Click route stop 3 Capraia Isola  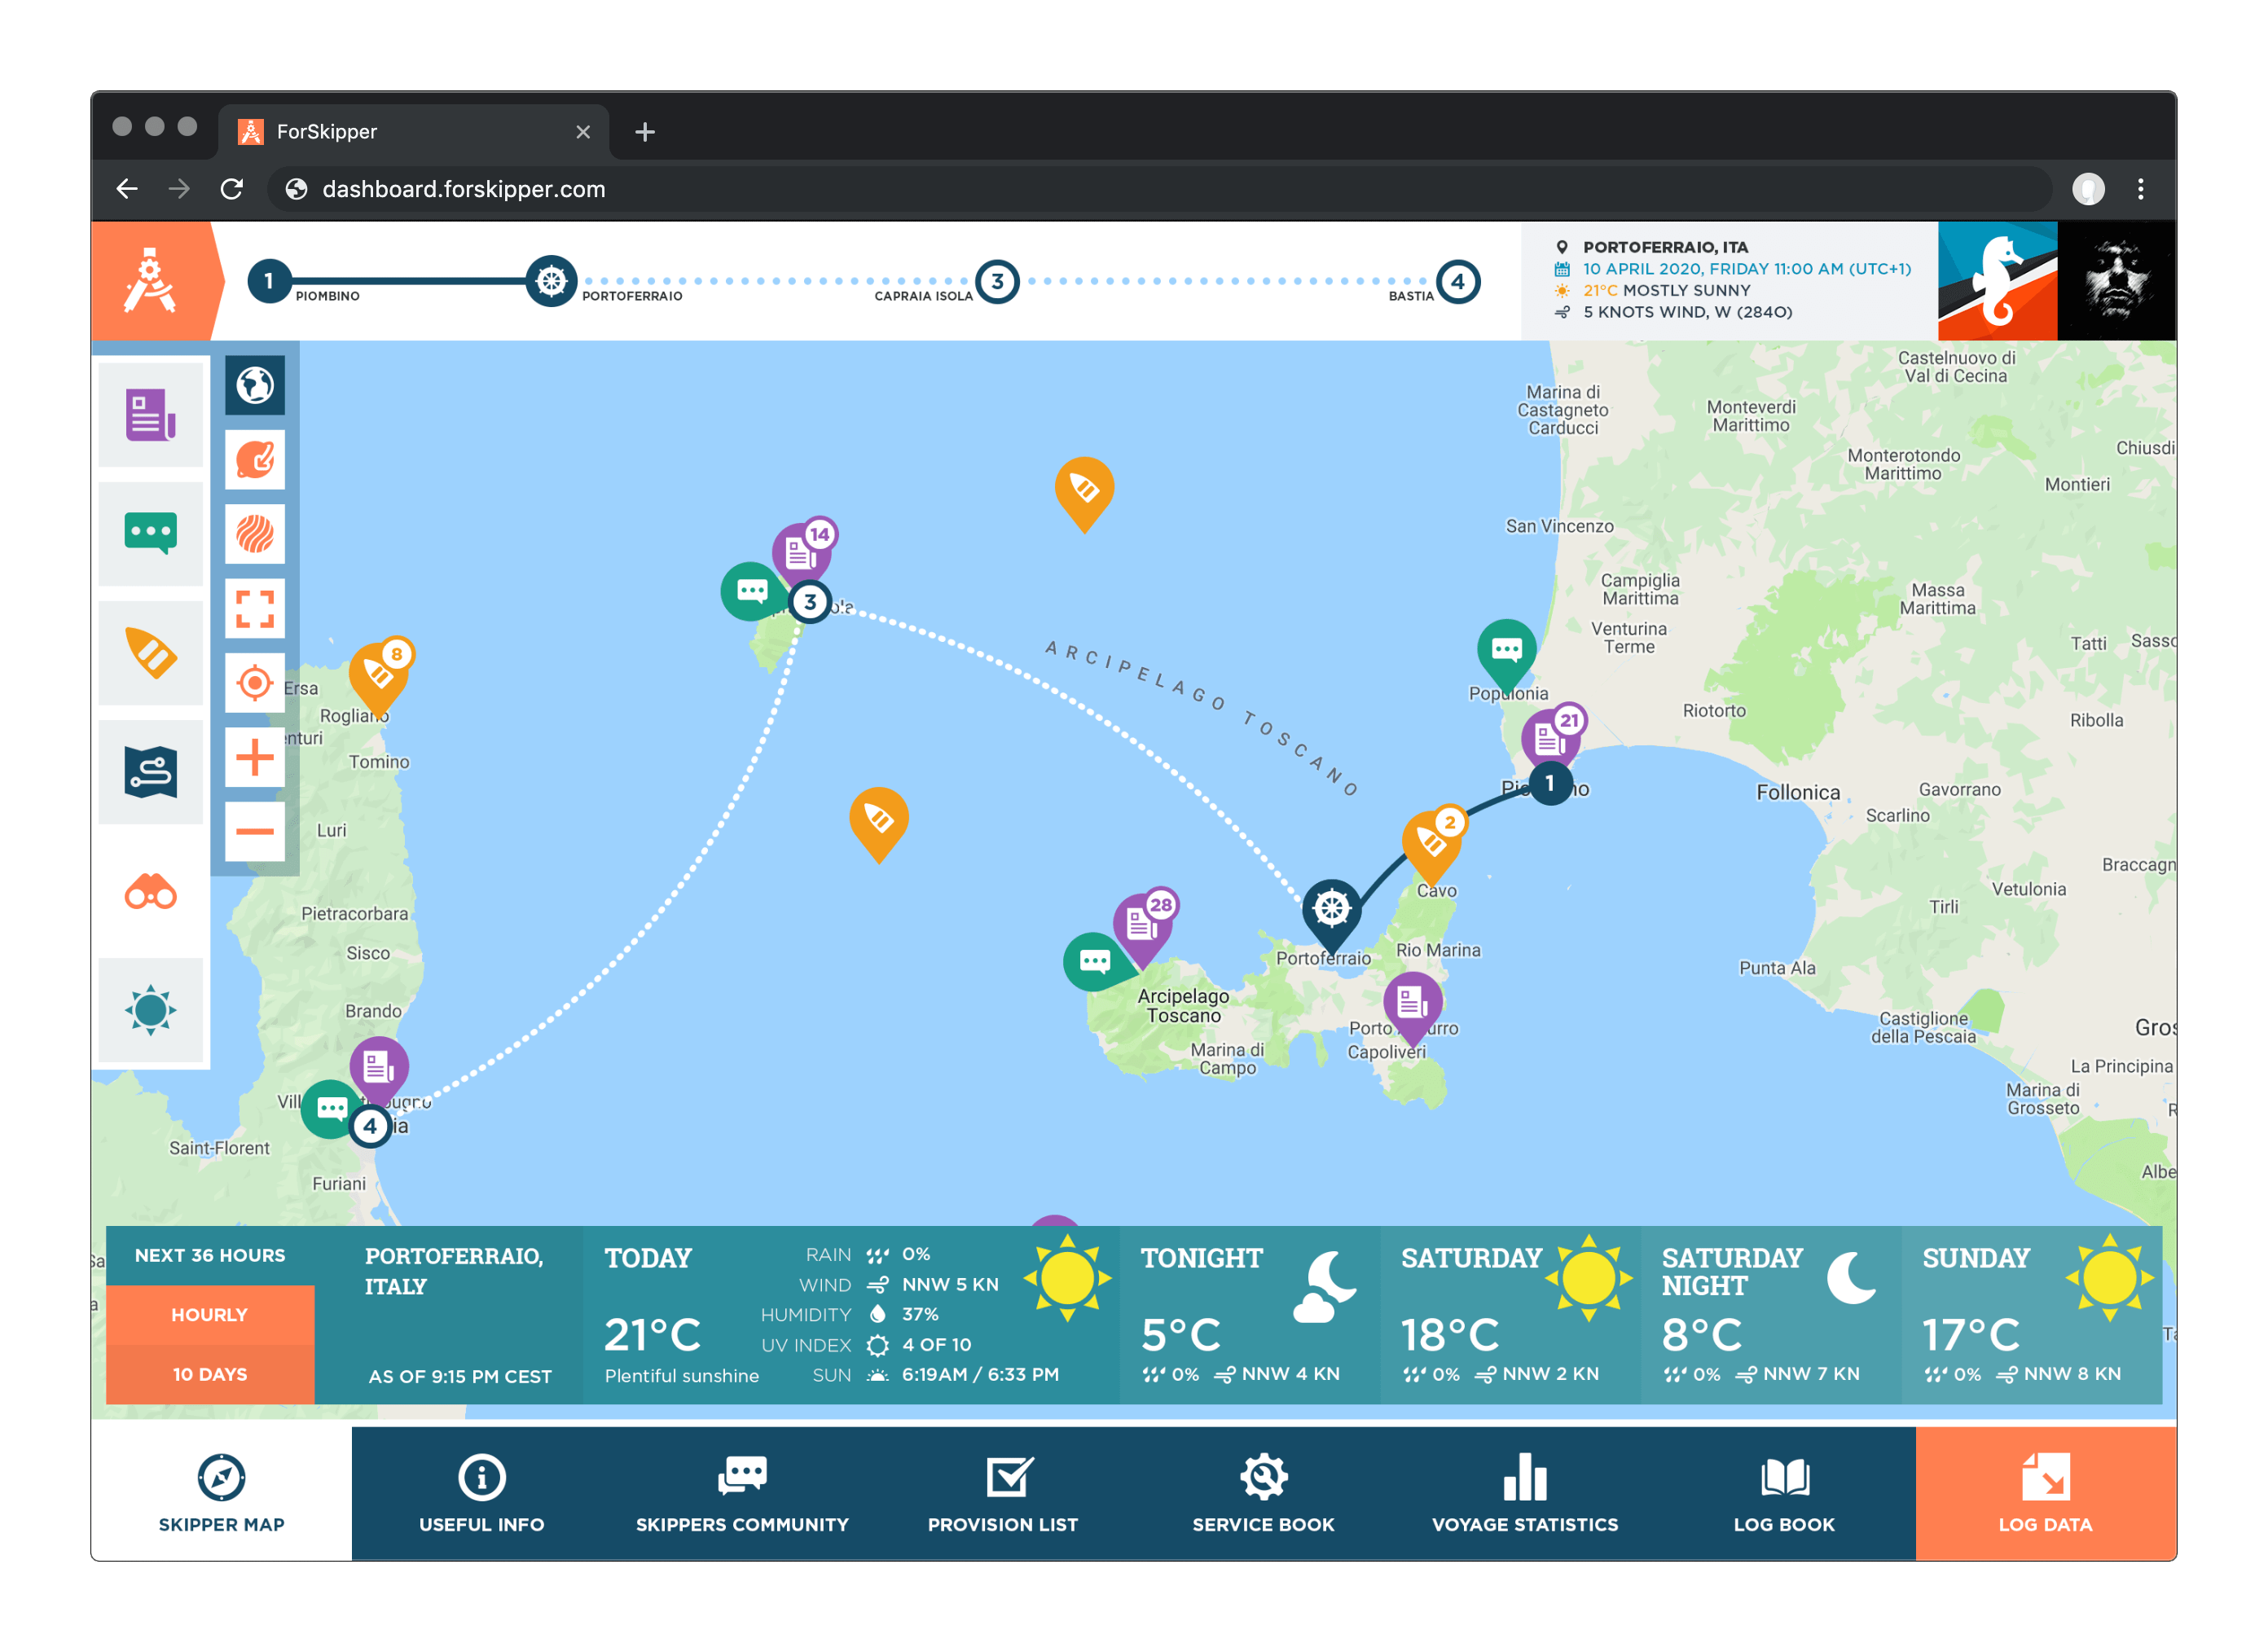point(997,282)
